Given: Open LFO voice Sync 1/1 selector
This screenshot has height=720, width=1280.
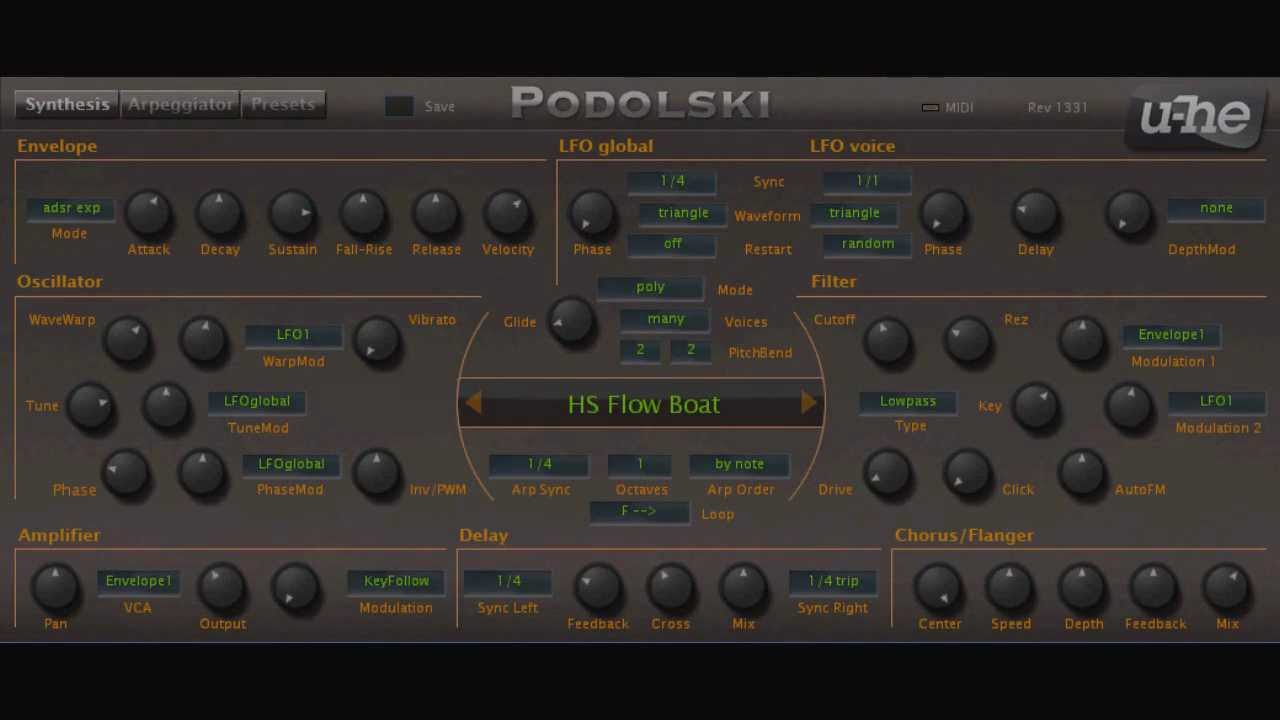Looking at the screenshot, I should (867, 182).
